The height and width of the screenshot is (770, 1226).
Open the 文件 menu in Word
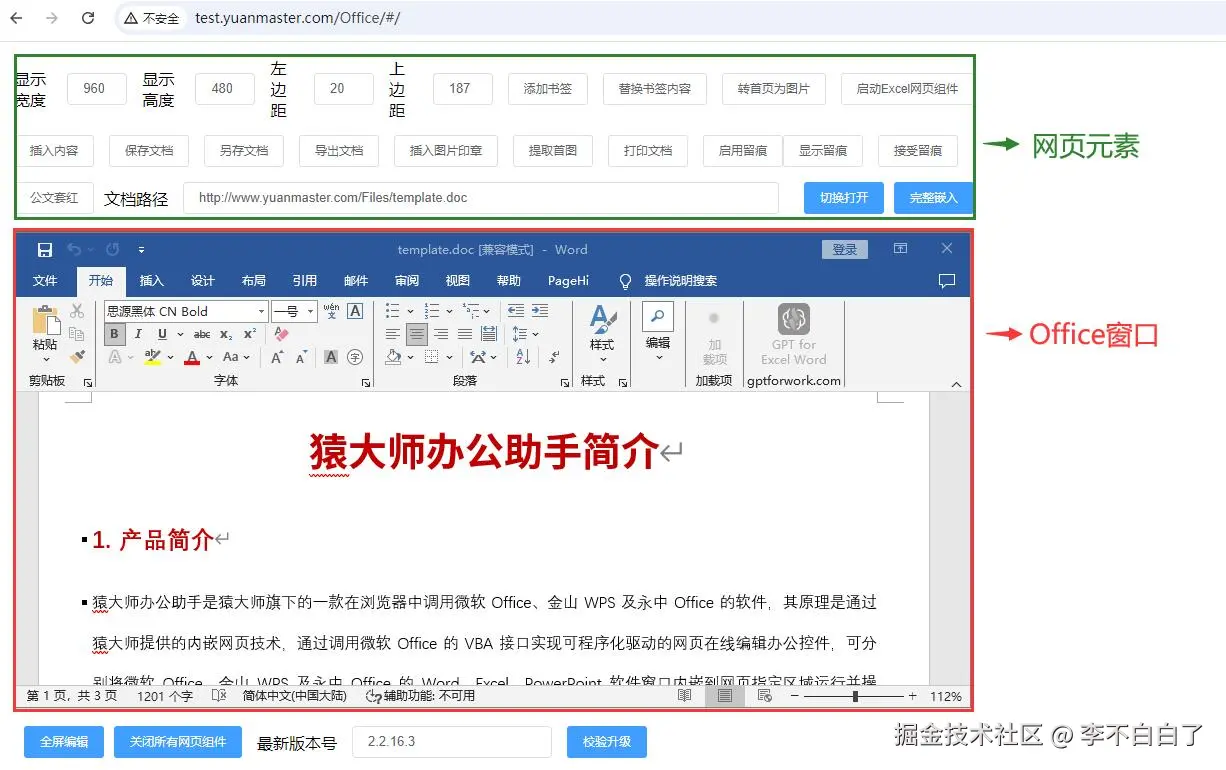tap(46, 281)
